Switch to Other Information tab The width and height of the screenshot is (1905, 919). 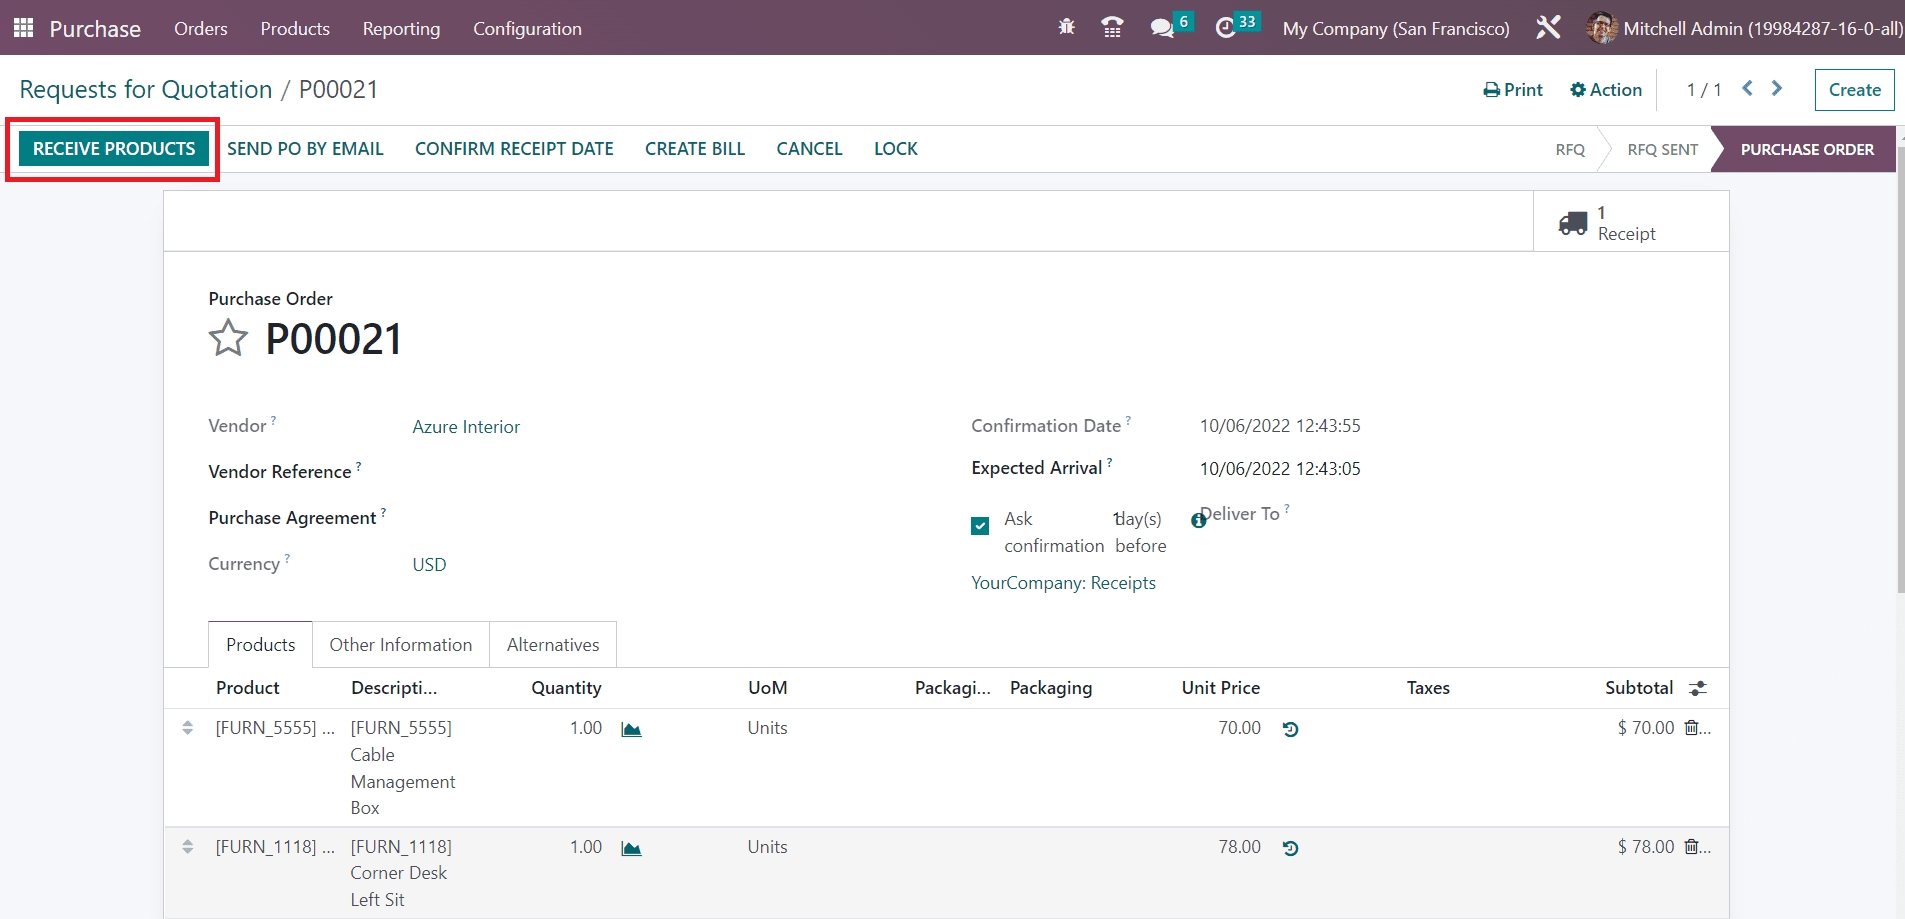click(x=401, y=645)
